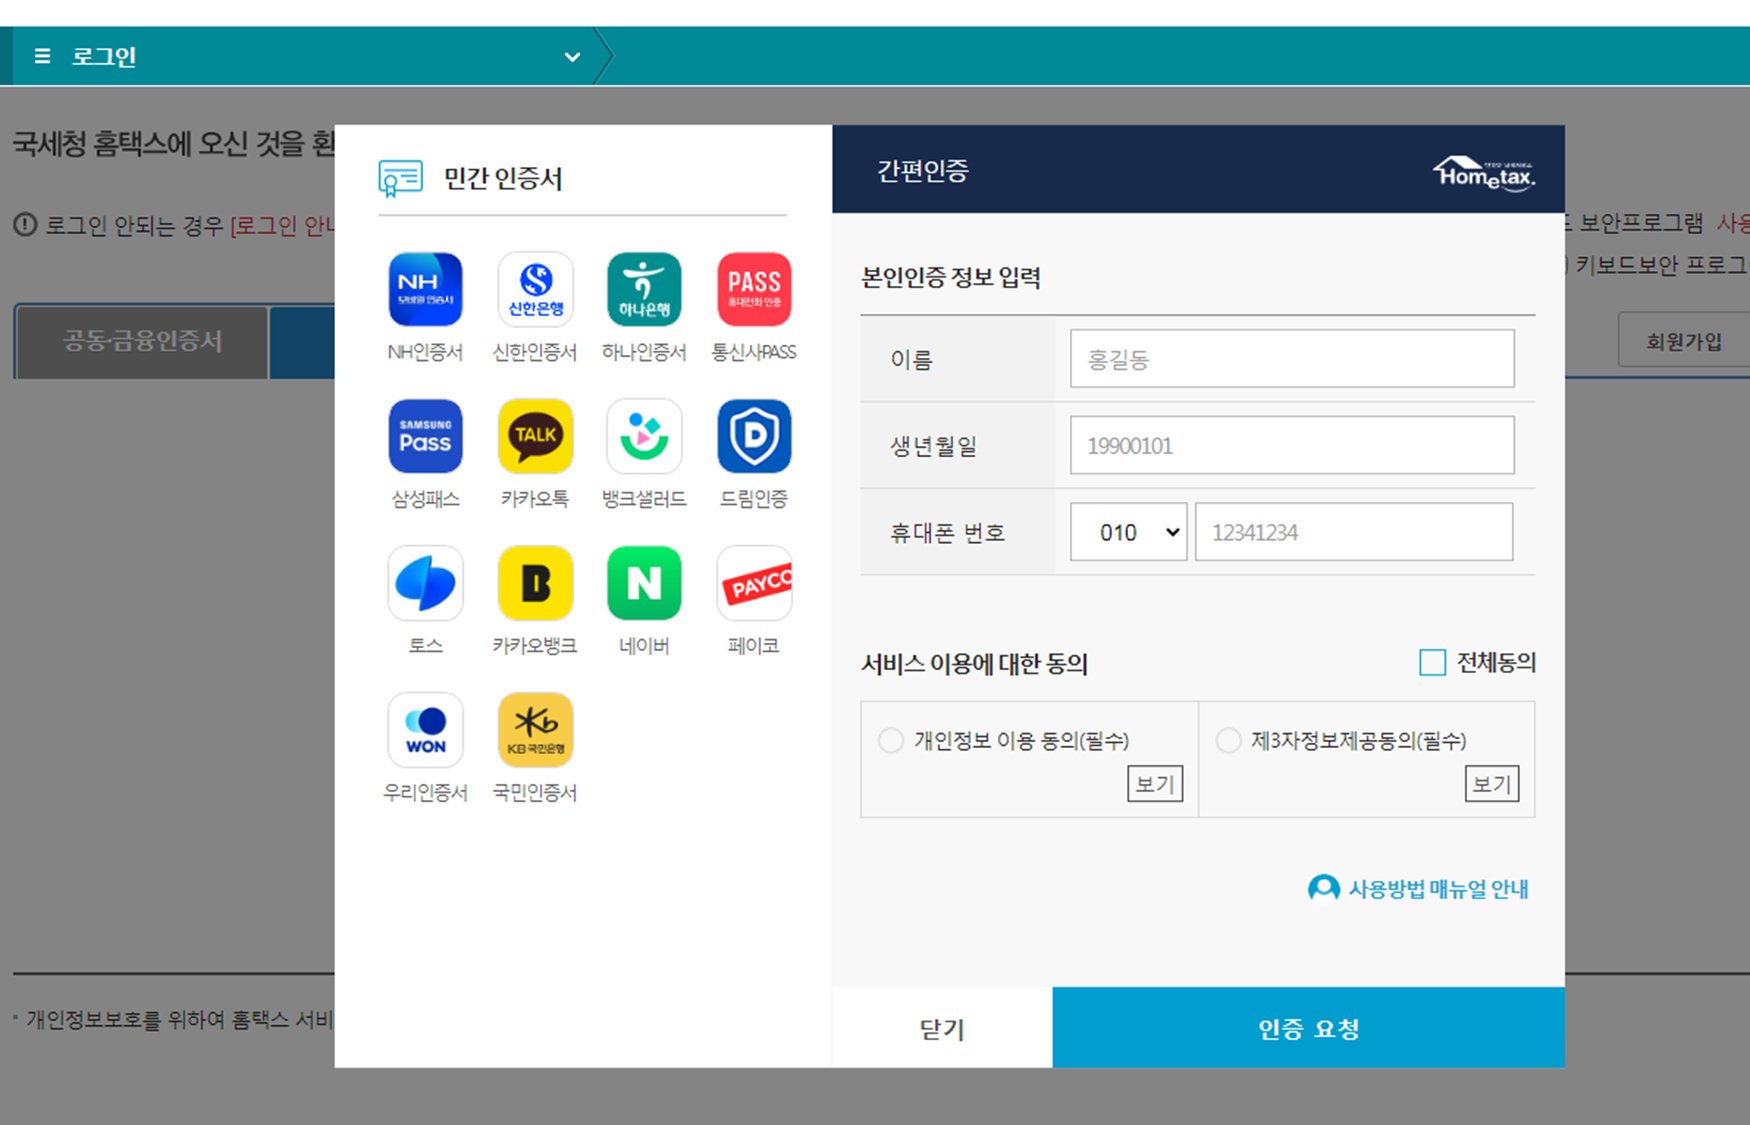Select 제3자정보제공동의(필수) radio button
This screenshot has width=1750, height=1125.
coord(1228,740)
